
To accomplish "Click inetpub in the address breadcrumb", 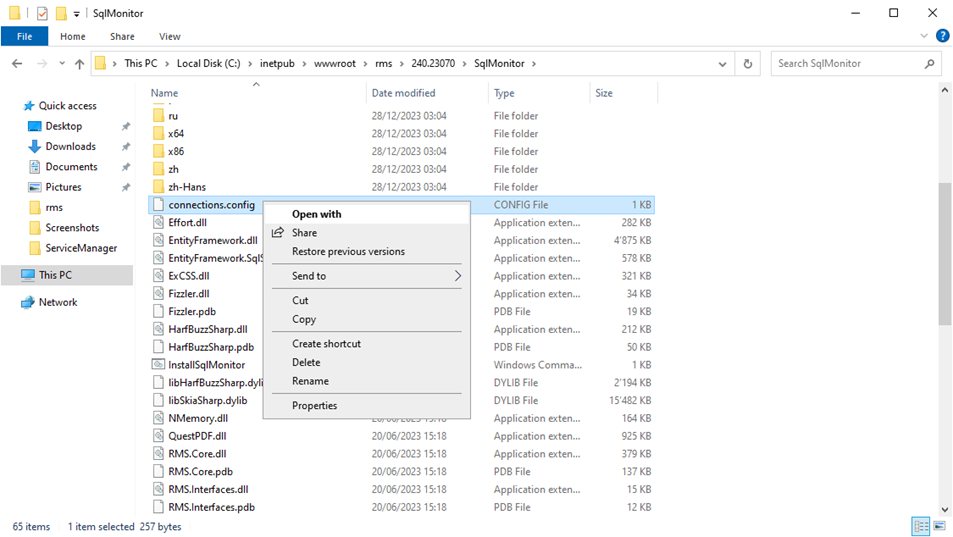I will pos(277,63).
